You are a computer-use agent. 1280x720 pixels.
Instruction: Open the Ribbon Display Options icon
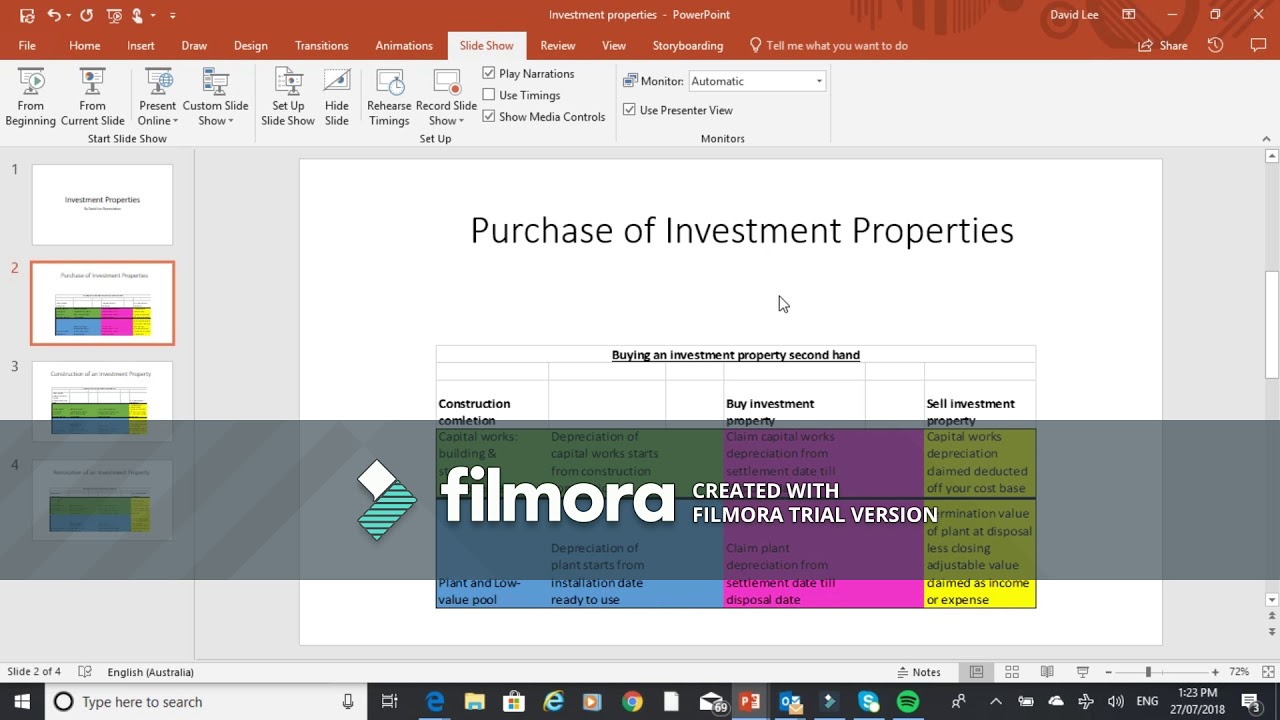pyautogui.click(x=1129, y=15)
